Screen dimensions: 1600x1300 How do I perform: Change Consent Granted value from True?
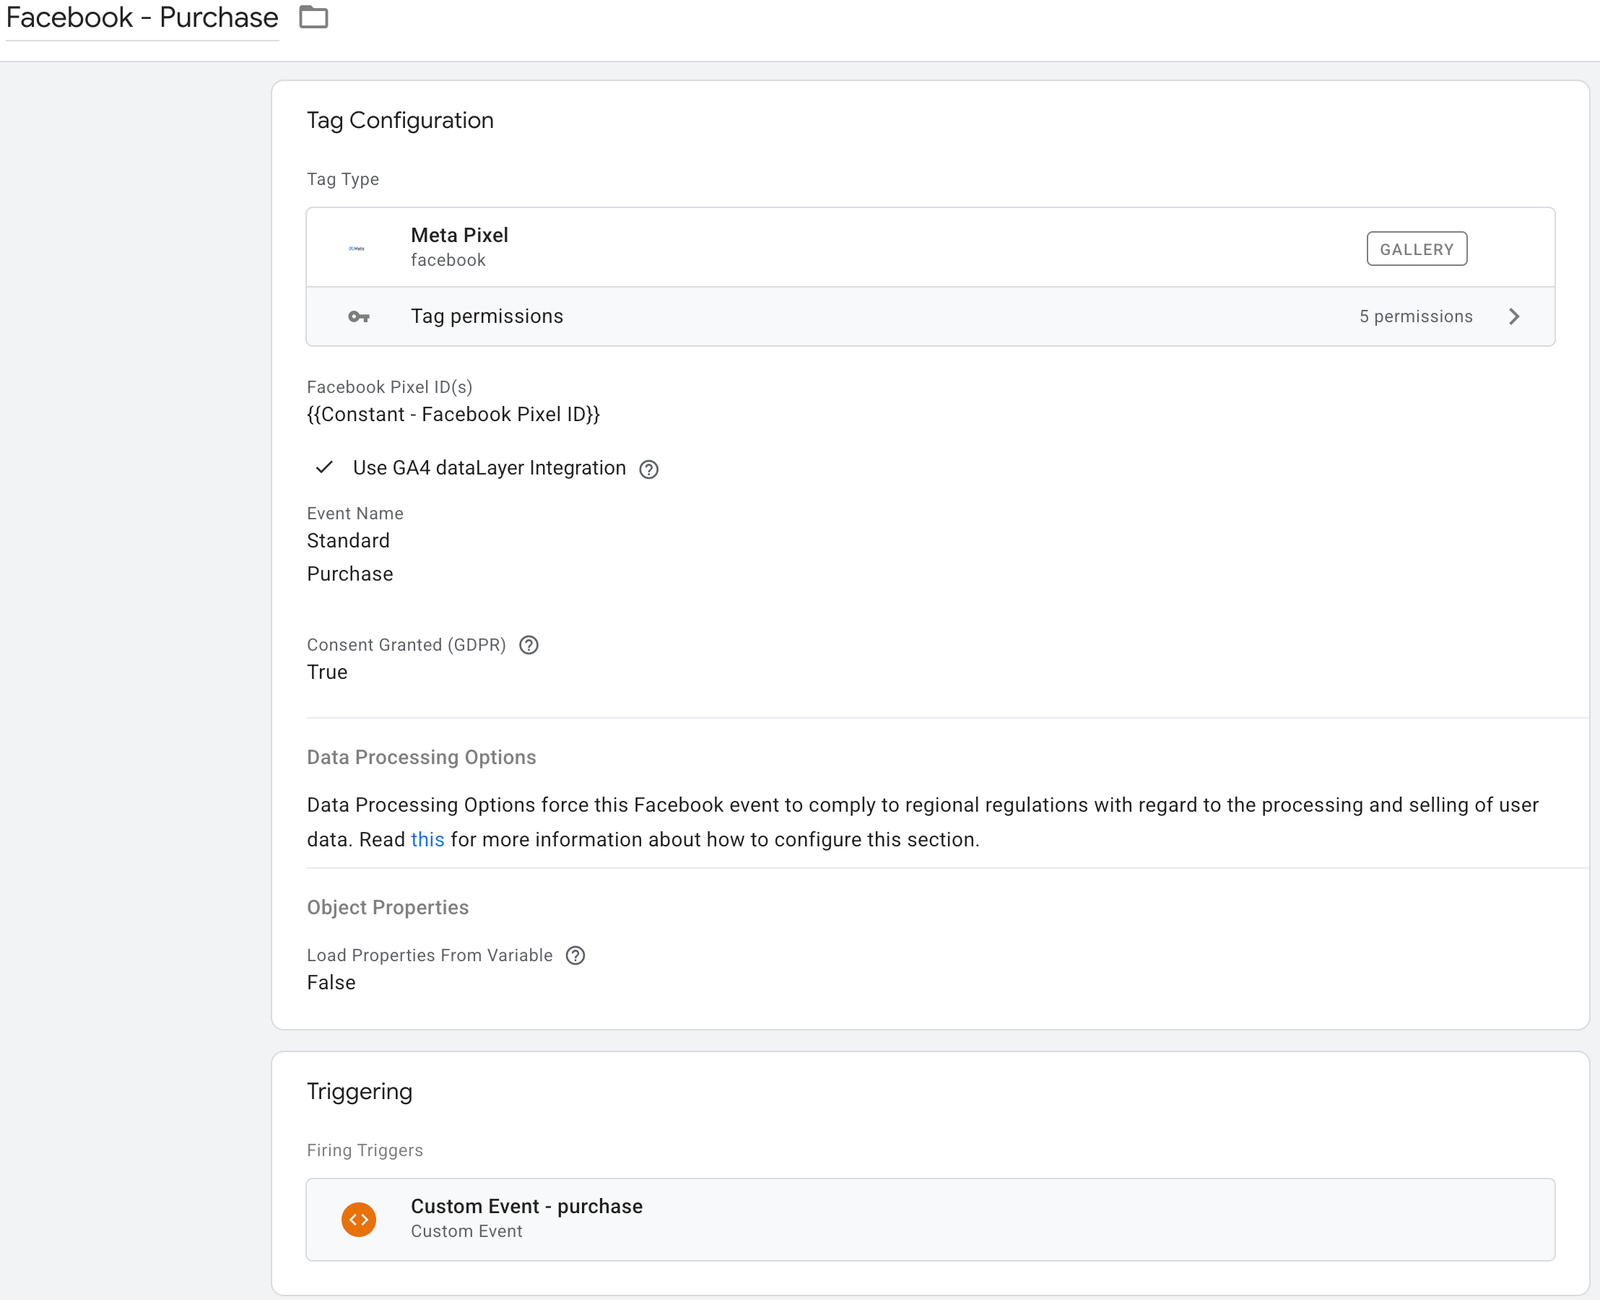pyautogui.click(x=327, y=672)
